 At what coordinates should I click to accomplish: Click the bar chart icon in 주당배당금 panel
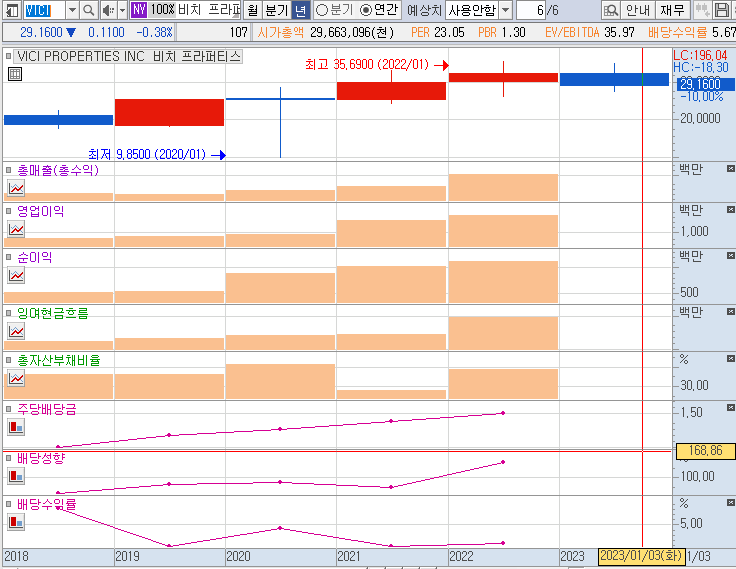(16, 427)
